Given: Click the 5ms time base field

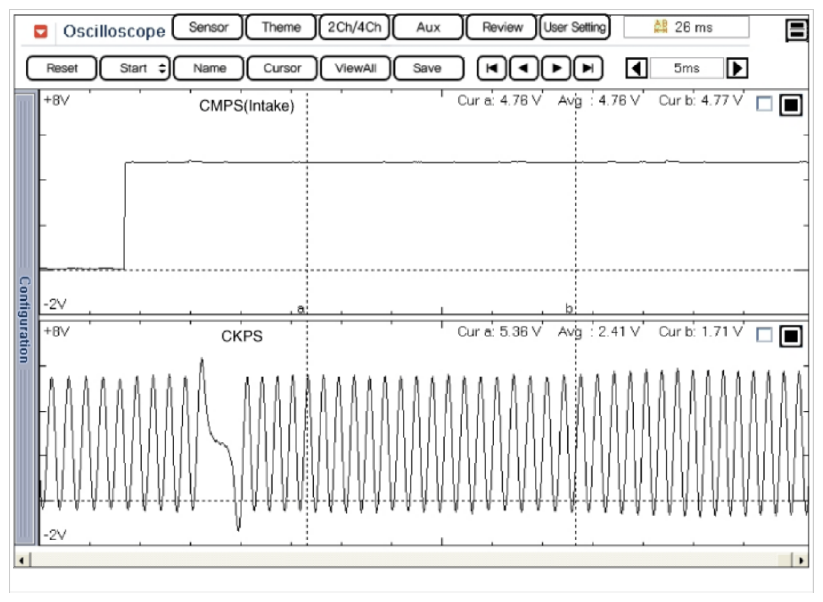Looking at the screenshot, I should pos(686,68).
